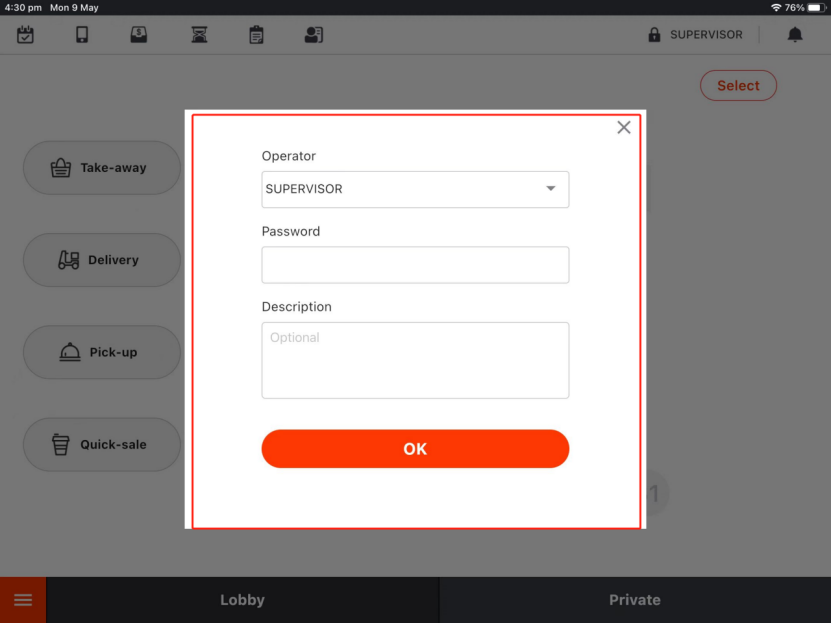Open the cash drawer icon
This screenshot has height=623, width=831.
139,35
